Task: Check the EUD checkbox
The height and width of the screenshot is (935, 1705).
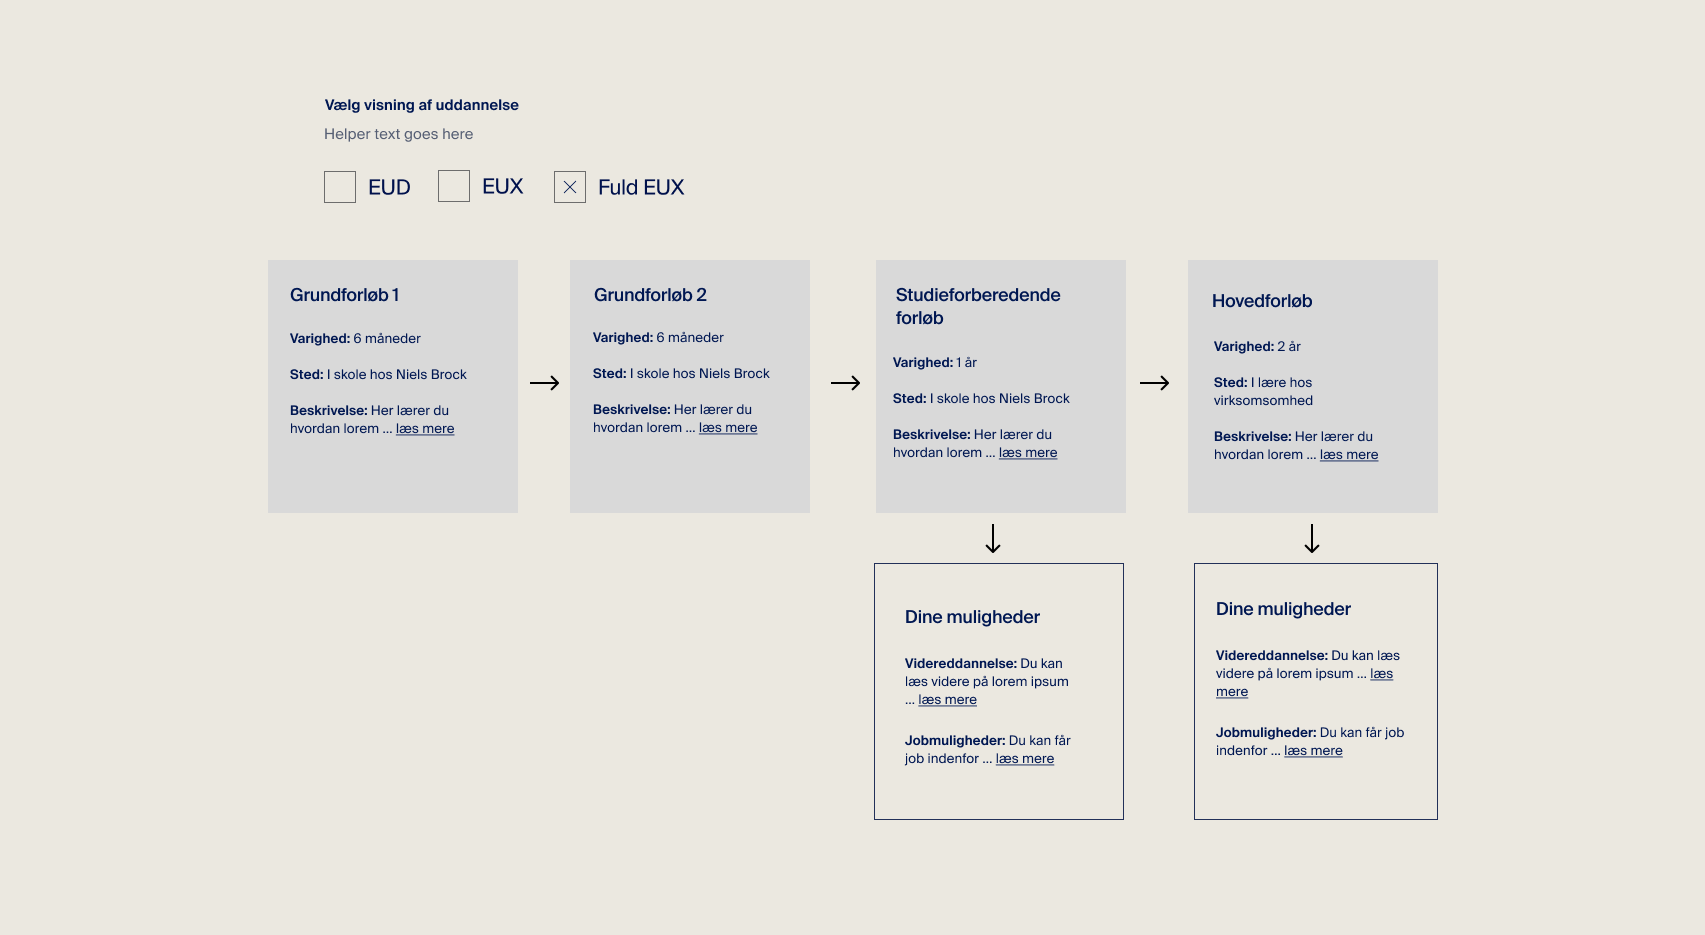Action: coord(340,187)
